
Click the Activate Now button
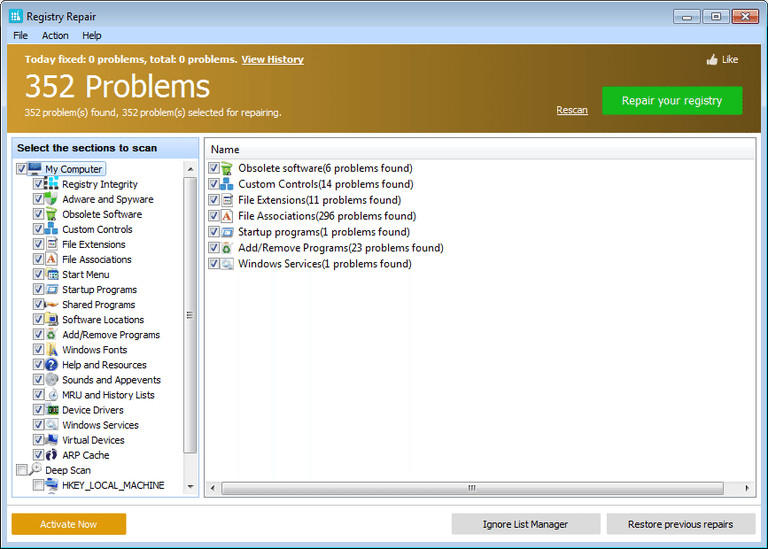(x=69, y=524)
